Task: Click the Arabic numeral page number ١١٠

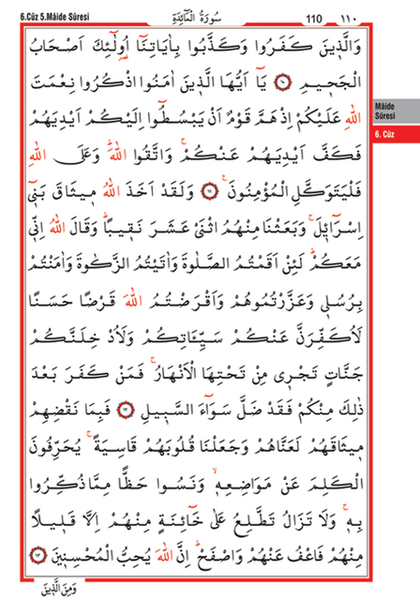Action: (x=348, y=18)
